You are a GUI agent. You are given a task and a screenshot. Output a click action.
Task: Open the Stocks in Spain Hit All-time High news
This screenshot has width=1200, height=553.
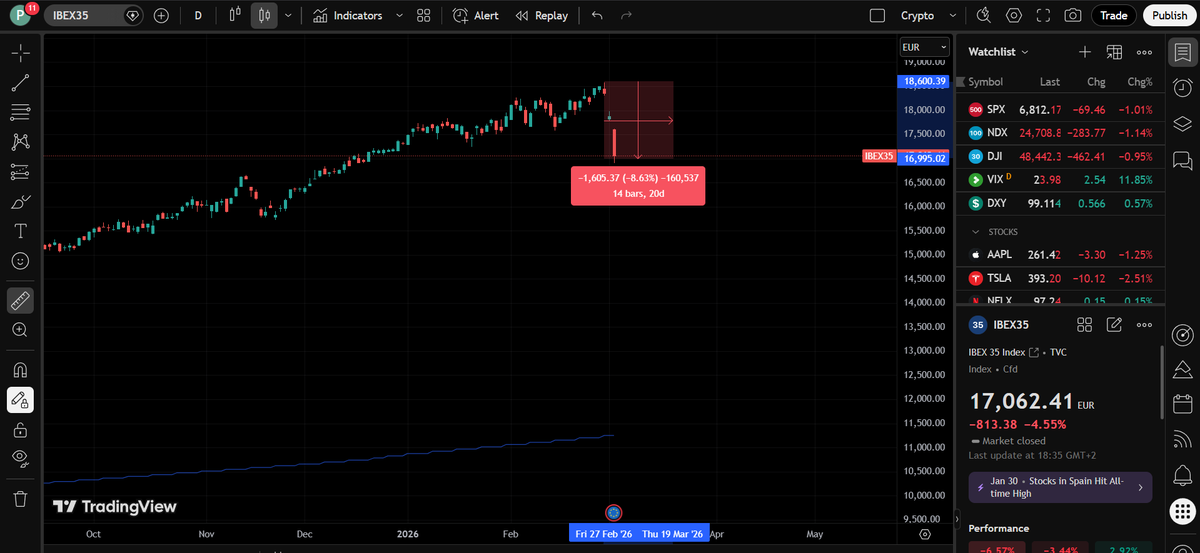pyautogui.click(x=1060, y=487)
